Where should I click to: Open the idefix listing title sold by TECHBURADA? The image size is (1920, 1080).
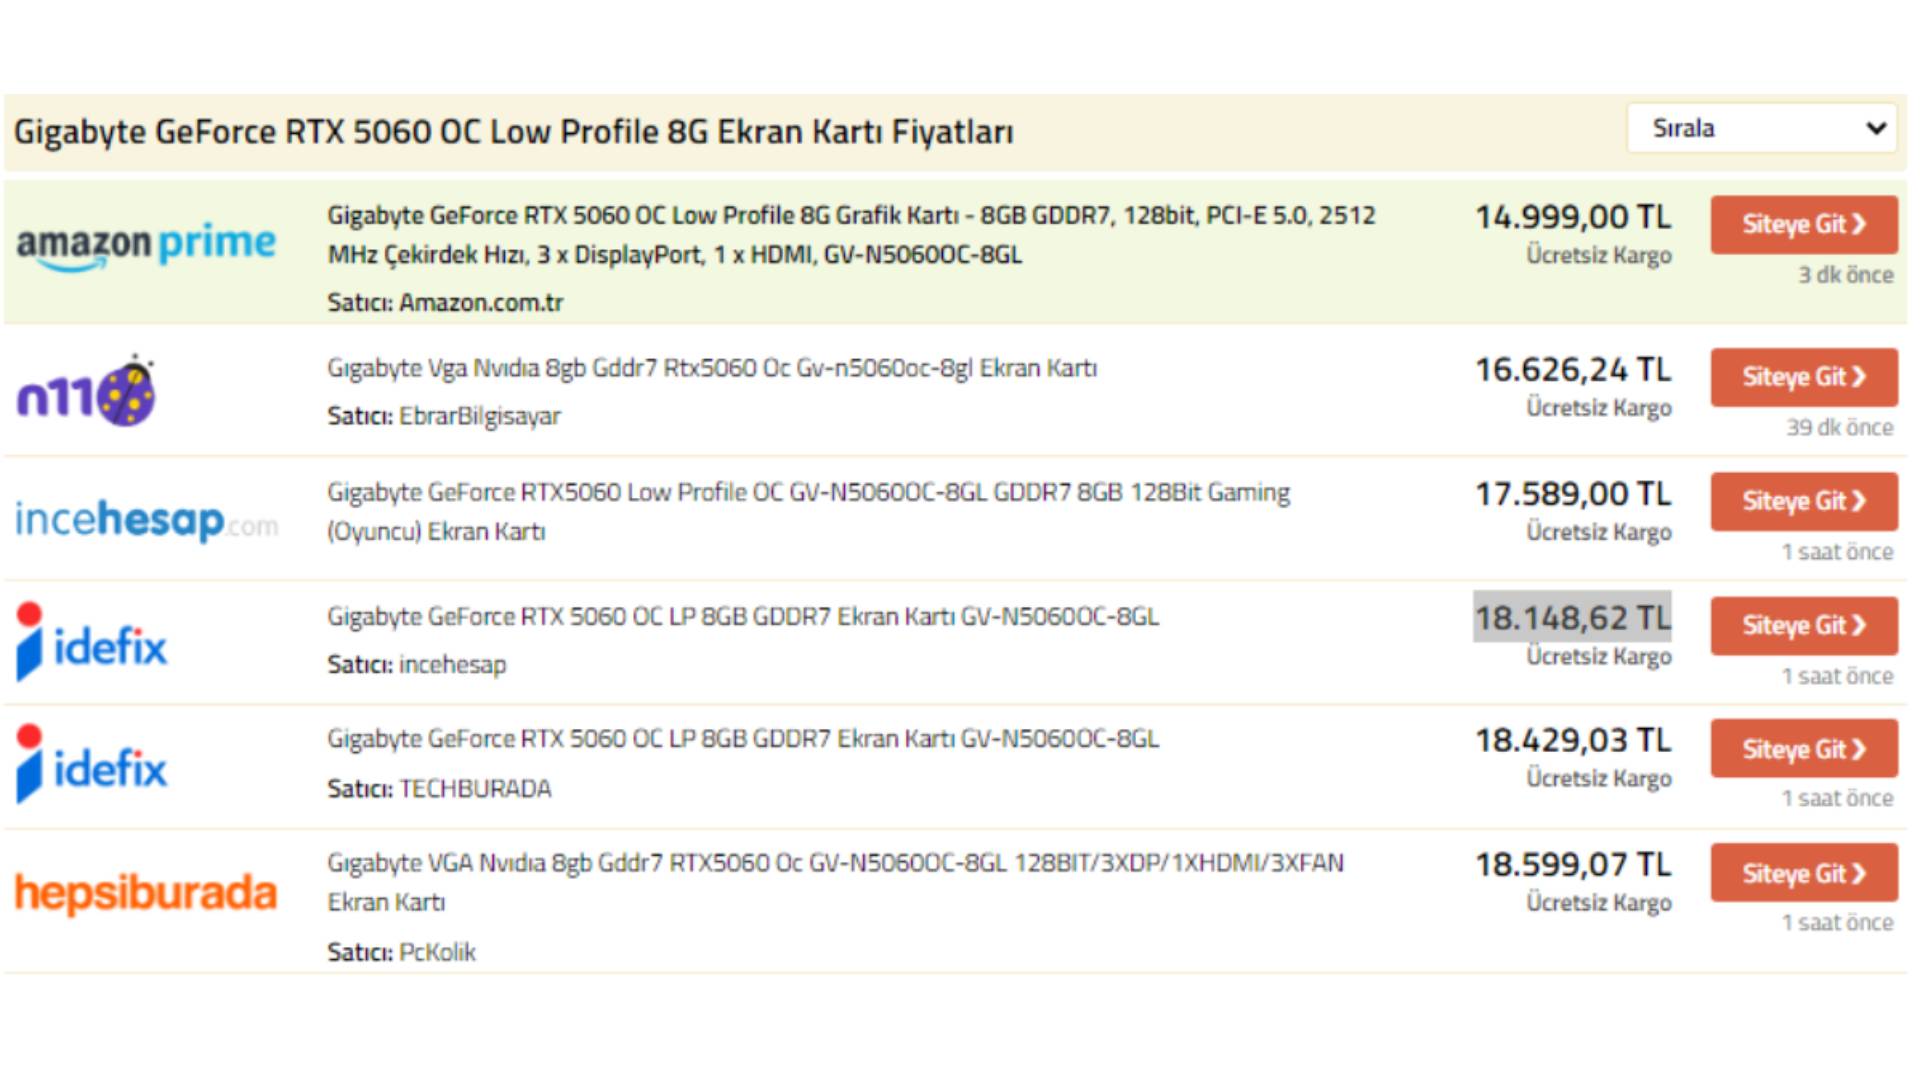coord(743,739)
